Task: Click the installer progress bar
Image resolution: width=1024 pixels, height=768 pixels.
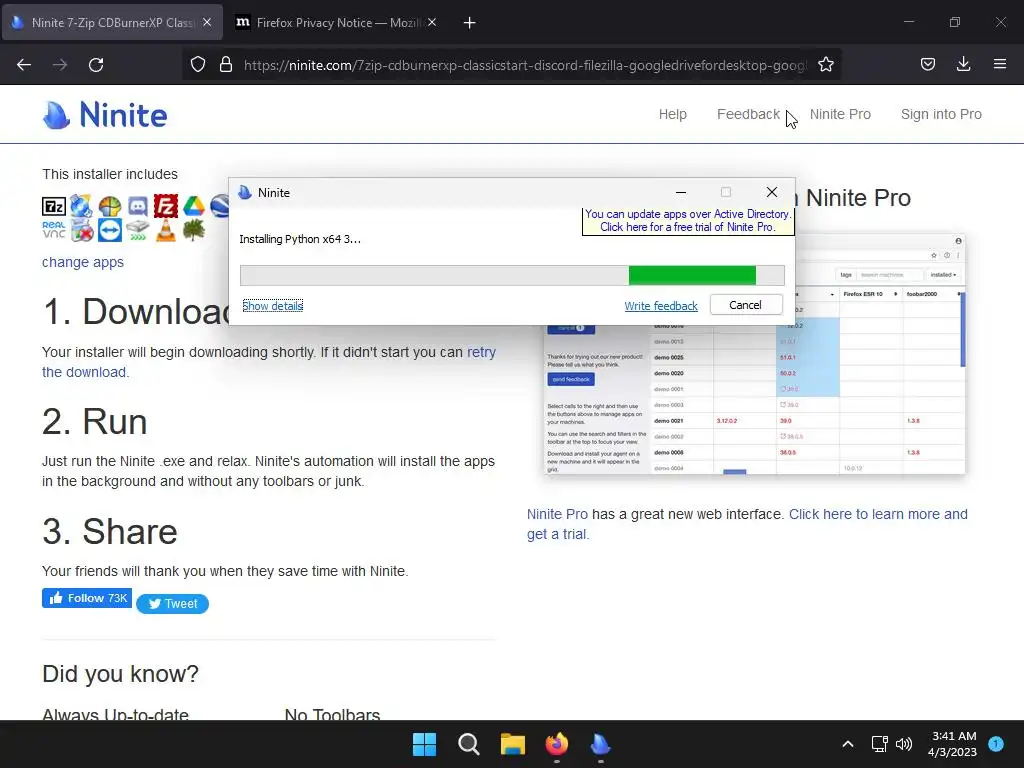Action: click(x=512, y=276)
